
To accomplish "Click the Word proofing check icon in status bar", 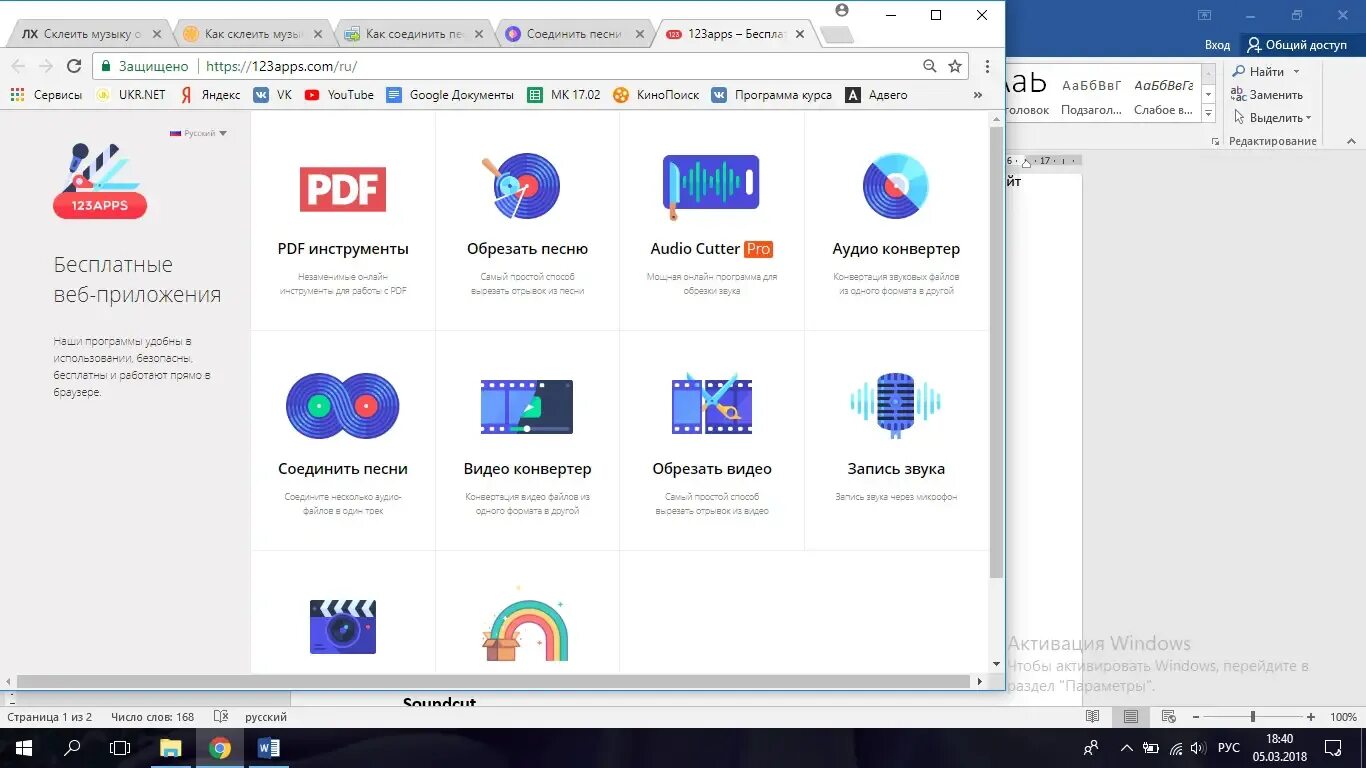I will click(x=221, y=717).
